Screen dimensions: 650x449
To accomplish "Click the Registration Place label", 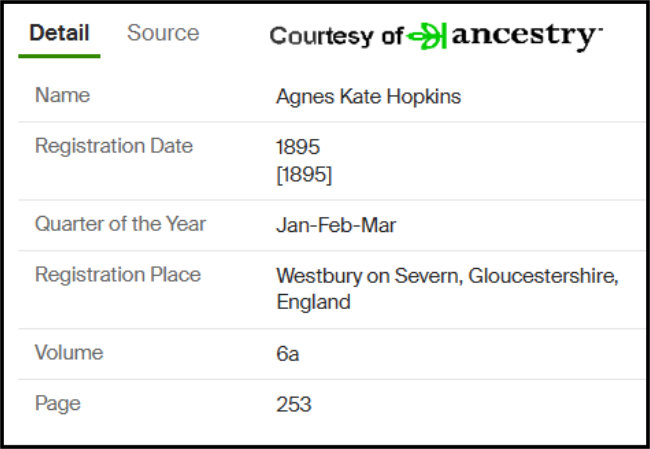I will point(118,275).
